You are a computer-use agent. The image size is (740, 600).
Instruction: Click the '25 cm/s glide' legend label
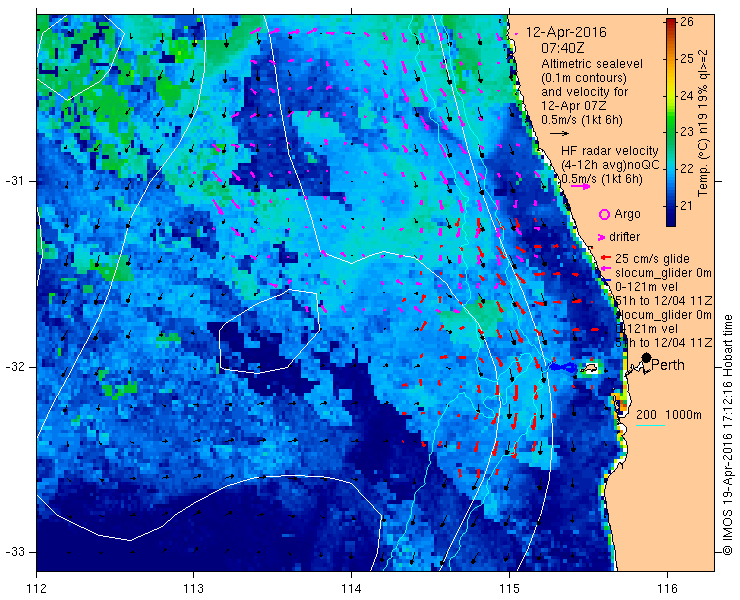pyautogui.click(x=652, y=259)
